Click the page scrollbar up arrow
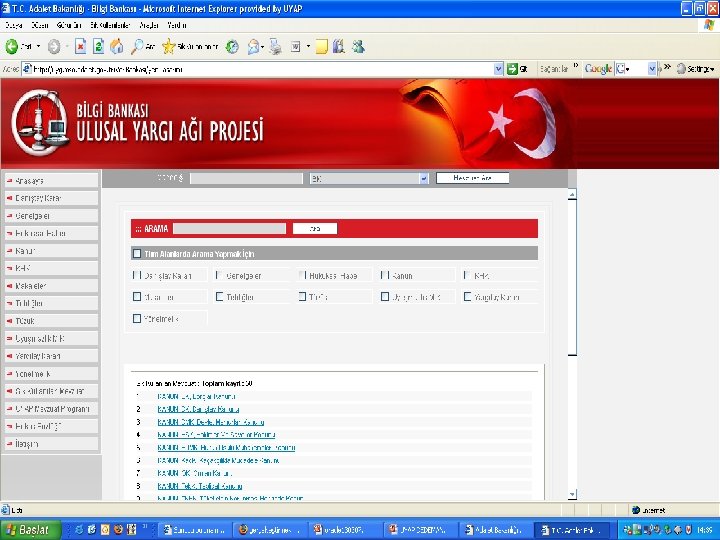Image resolution: width=720 pixels, height=540 pixels. pyautogui.click(x=572, y=195)
